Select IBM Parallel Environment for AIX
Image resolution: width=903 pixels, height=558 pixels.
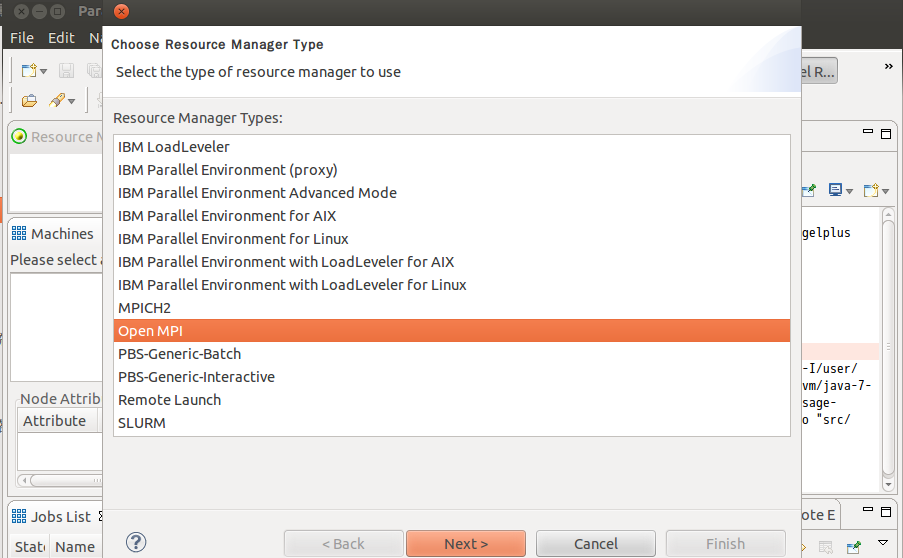(x=452, y=216)
